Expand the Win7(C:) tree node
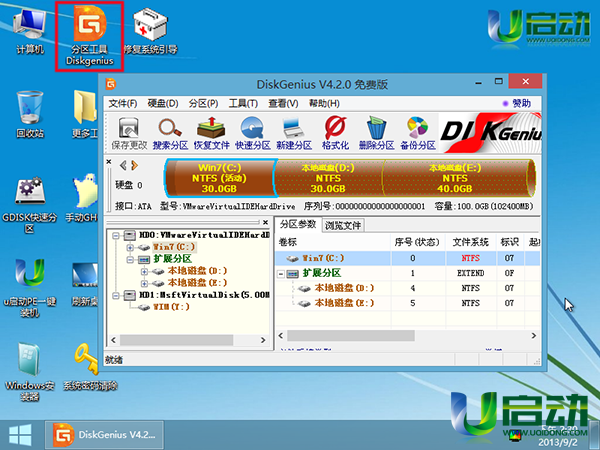Viewport: 600px width, 450px height. click(130, 248)
